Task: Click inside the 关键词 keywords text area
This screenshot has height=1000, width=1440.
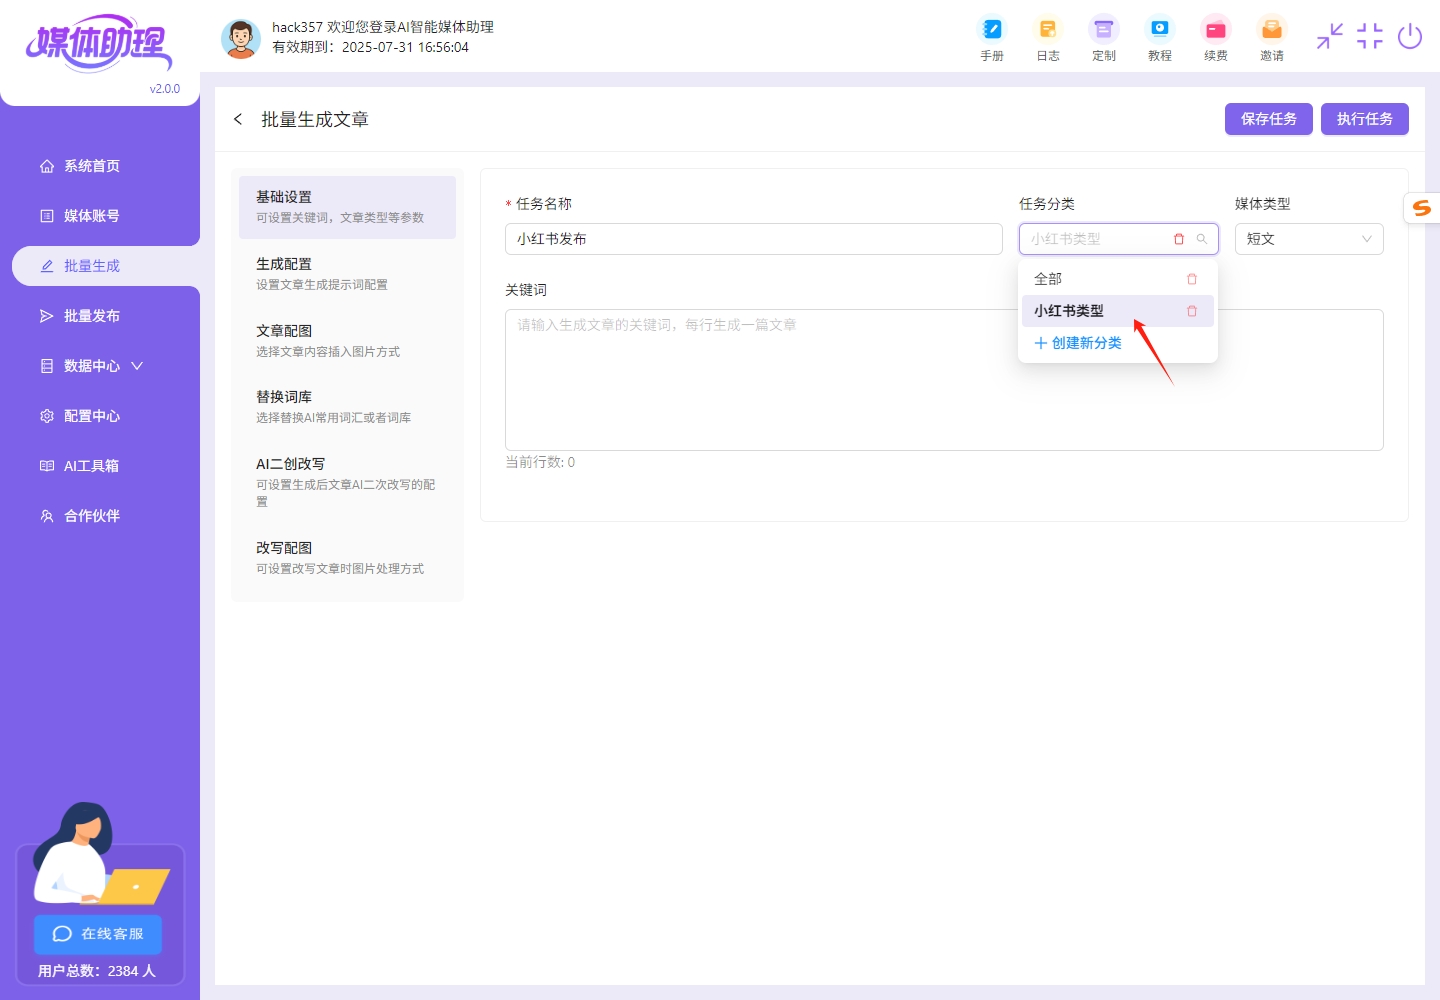Action: [x=944, y=380]
